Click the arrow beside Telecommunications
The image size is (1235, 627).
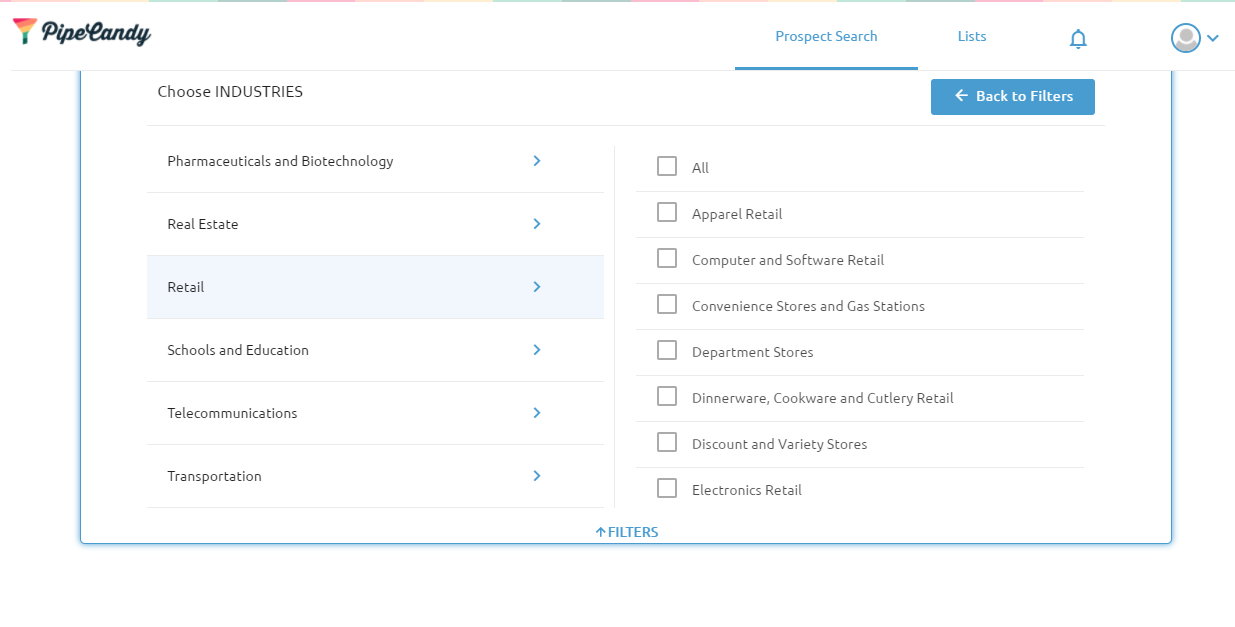[x=537, y=413]
